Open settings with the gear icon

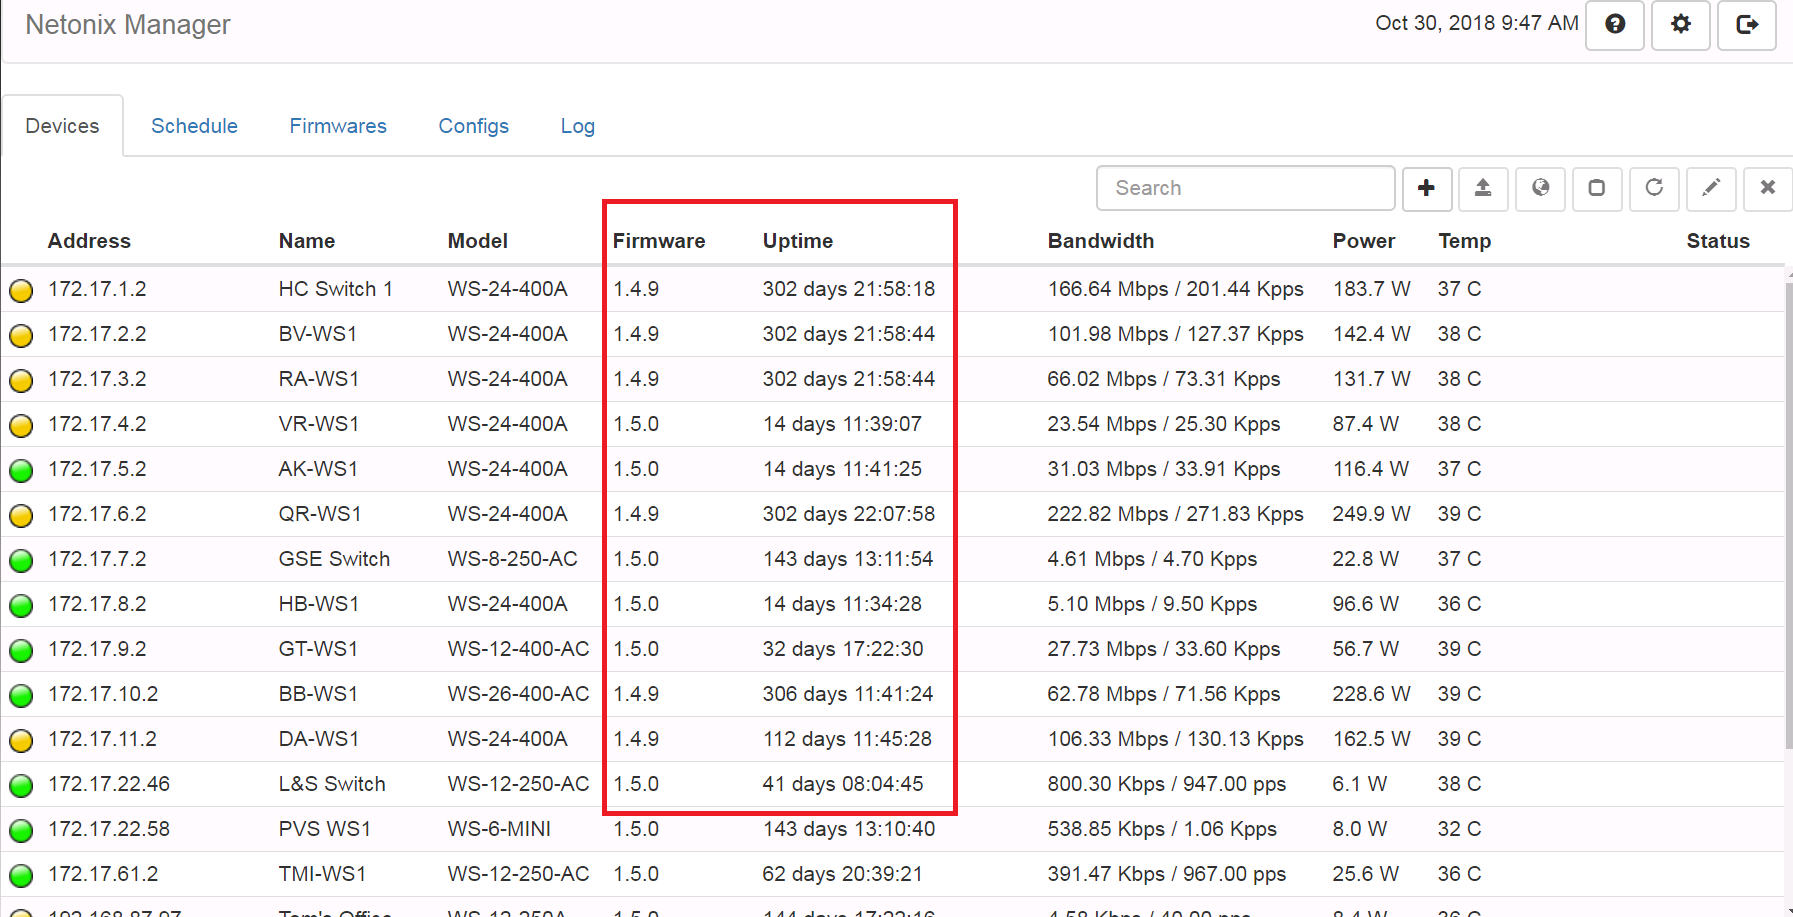[1680, 25]
